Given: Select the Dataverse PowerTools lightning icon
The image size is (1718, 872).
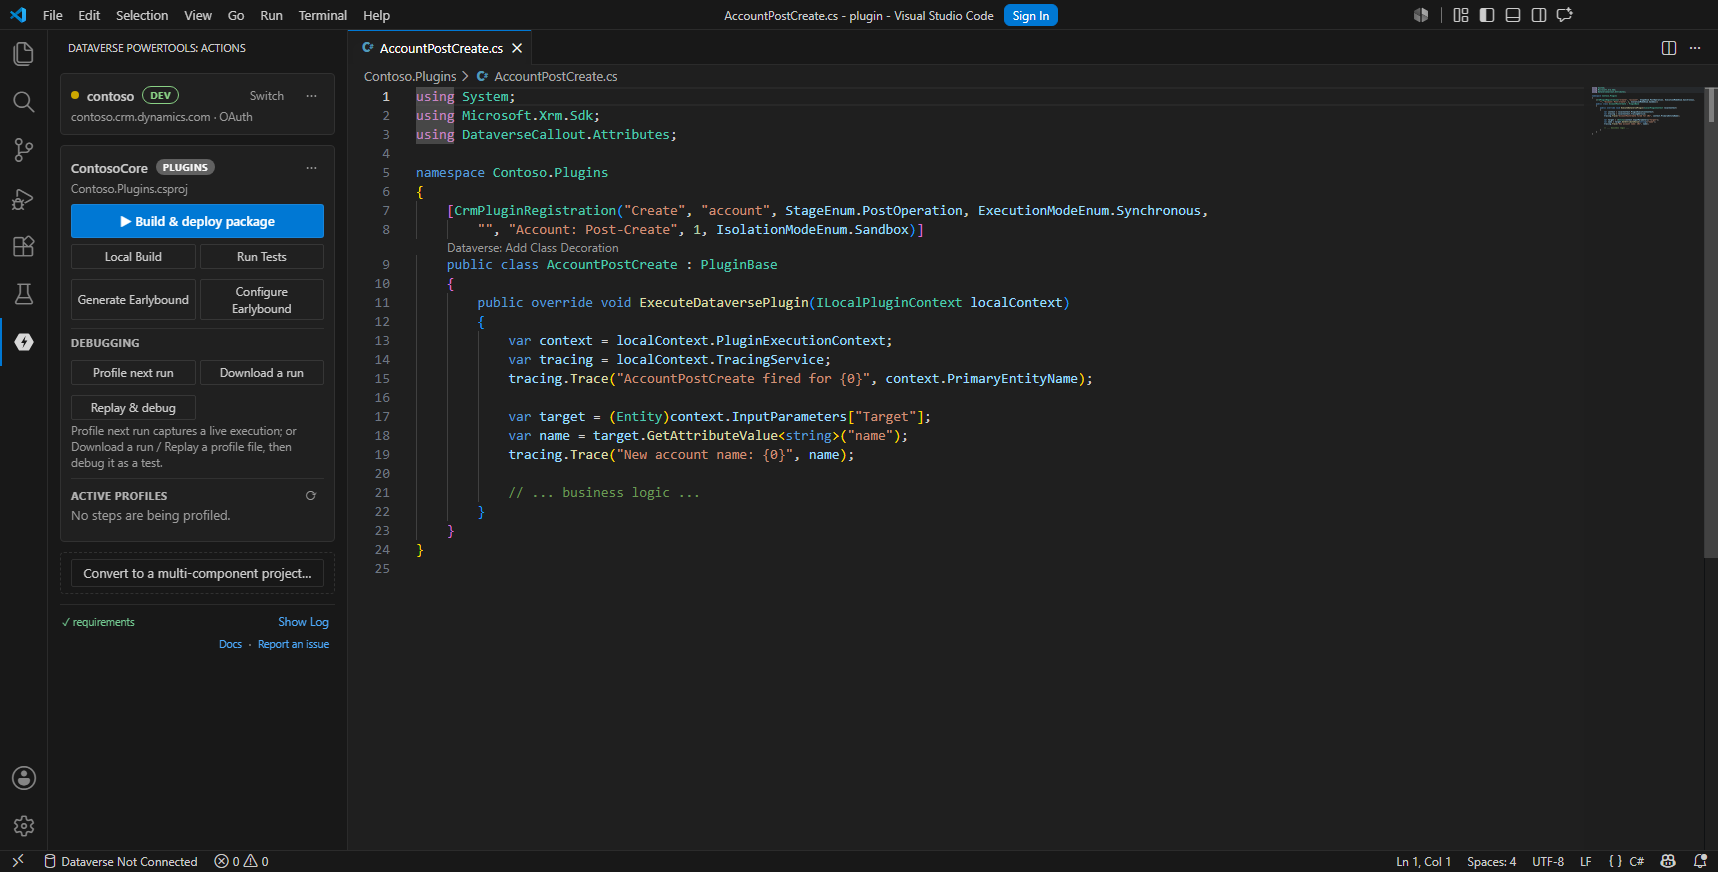Looking at the screenshot, I should pos(24,342).
